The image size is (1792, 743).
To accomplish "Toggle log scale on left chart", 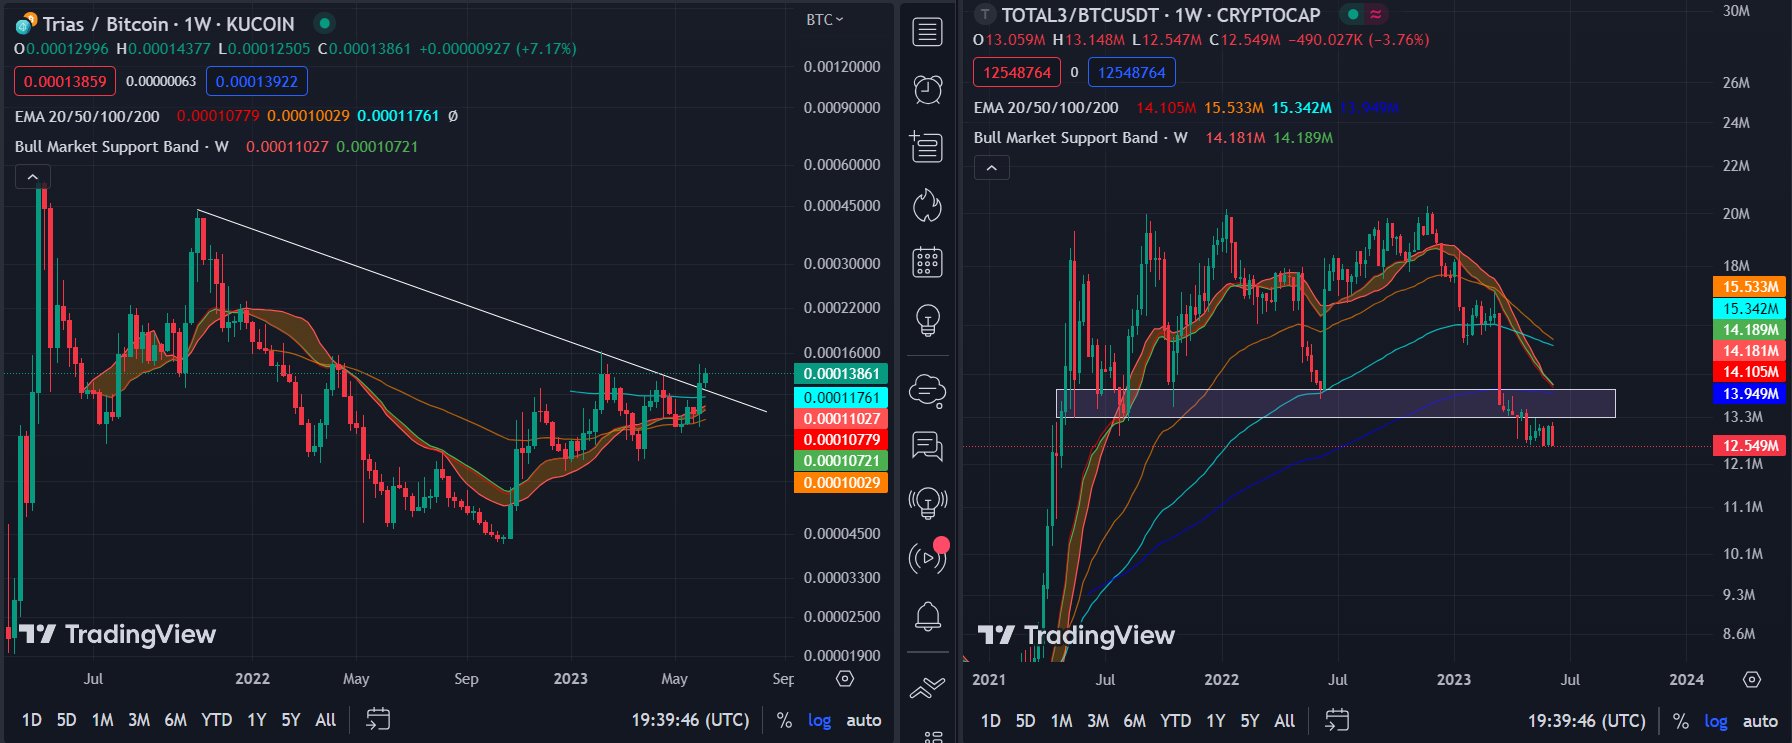I will point(819,720).
